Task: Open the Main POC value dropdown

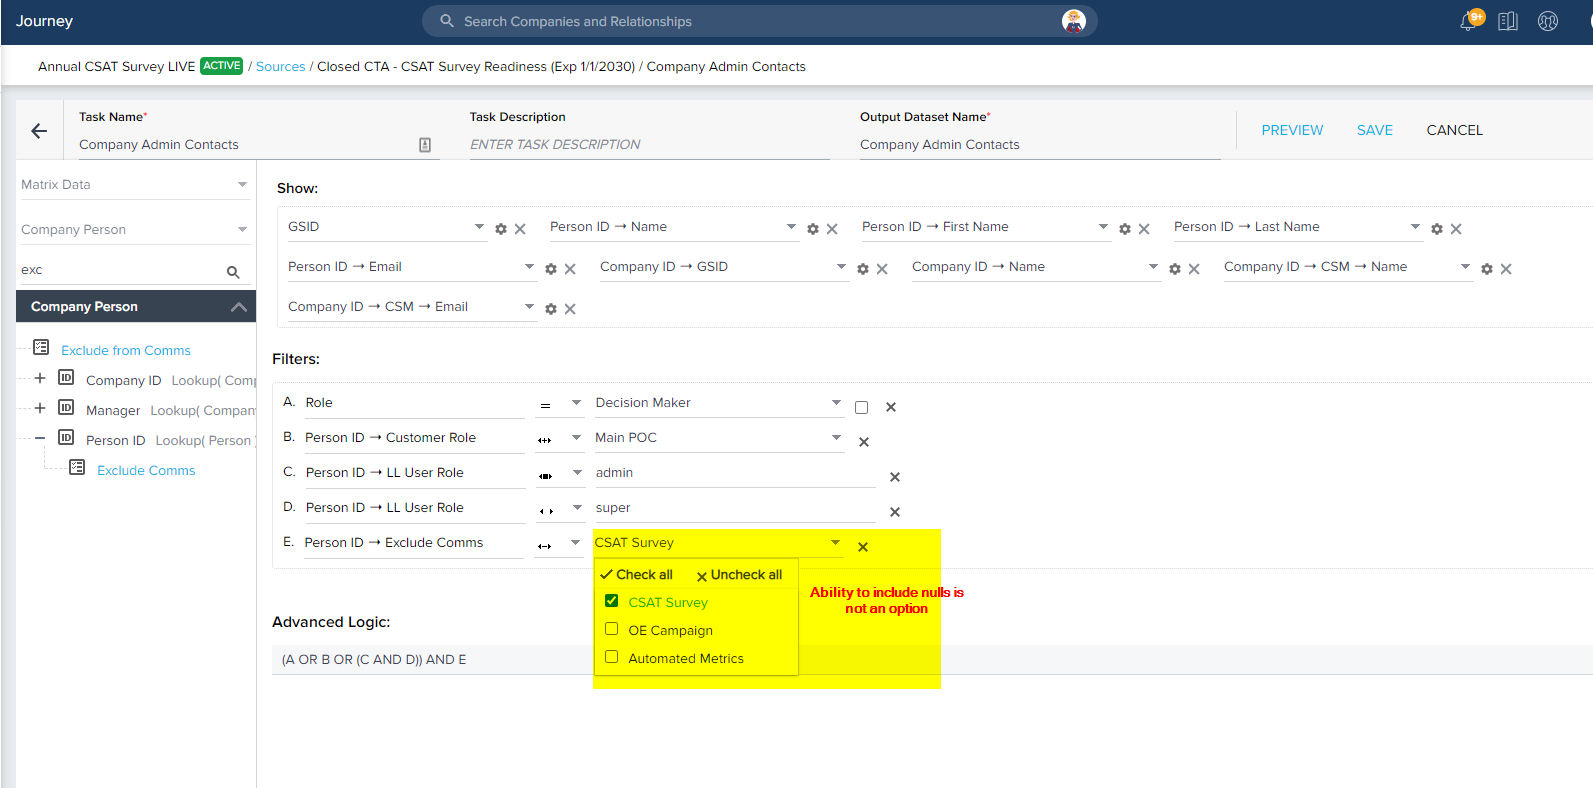Action: (719, 438)
